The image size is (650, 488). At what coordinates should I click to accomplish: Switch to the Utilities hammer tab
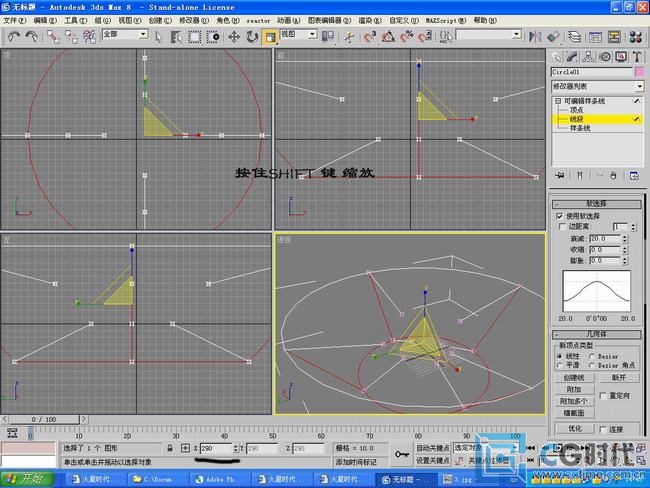click(x=637, y=57)
